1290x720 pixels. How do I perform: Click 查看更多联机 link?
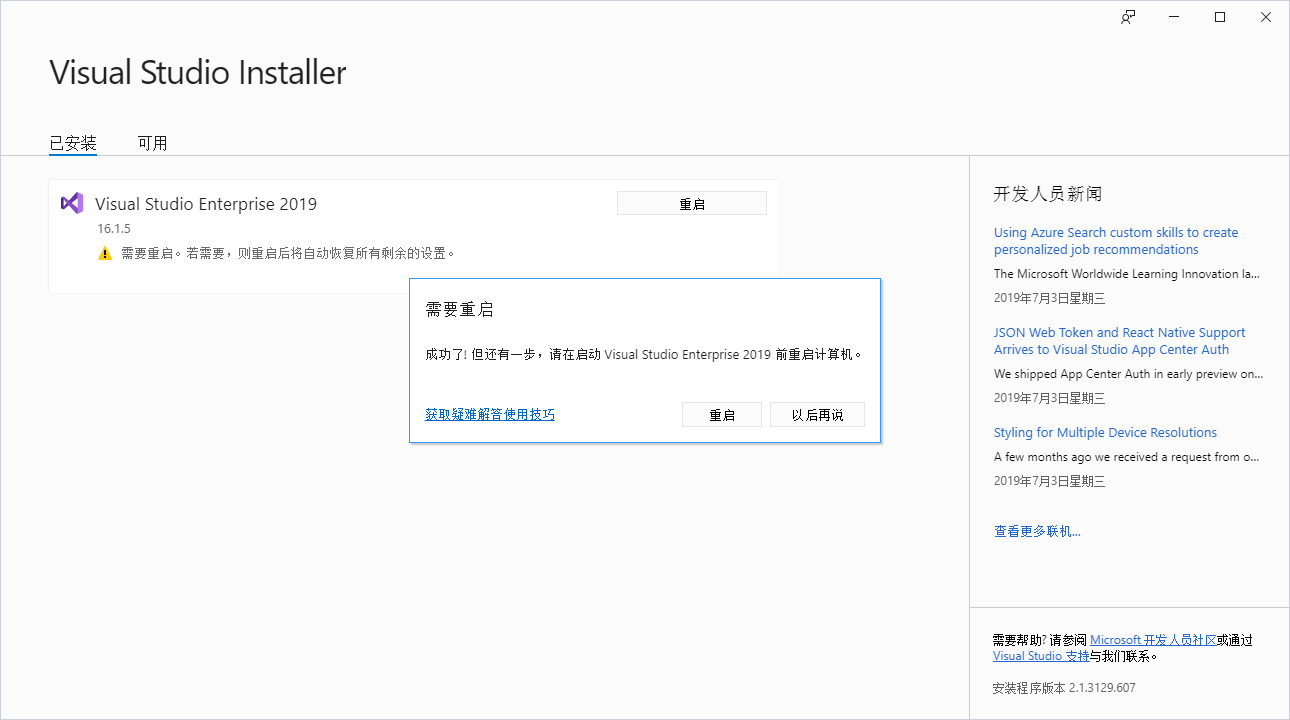point(1037,532)
